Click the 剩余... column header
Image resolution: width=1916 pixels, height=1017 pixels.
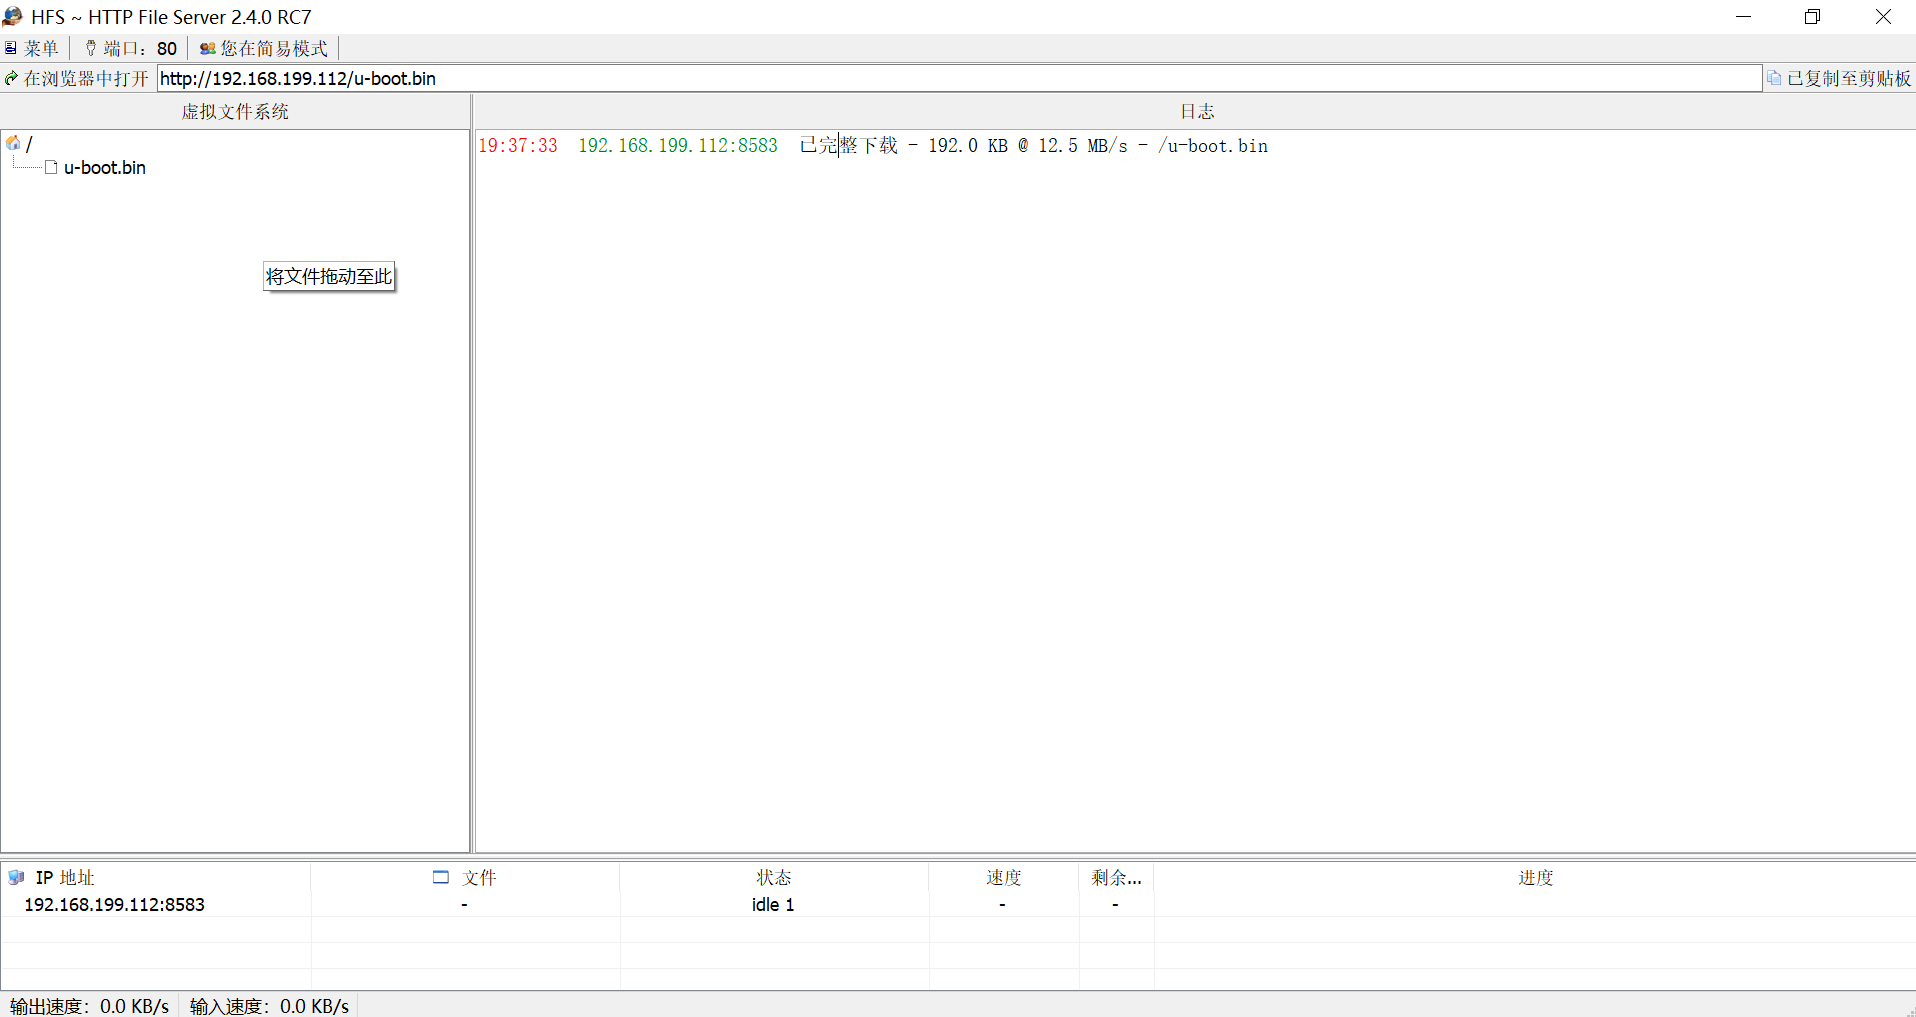(x=1117, y=877)
